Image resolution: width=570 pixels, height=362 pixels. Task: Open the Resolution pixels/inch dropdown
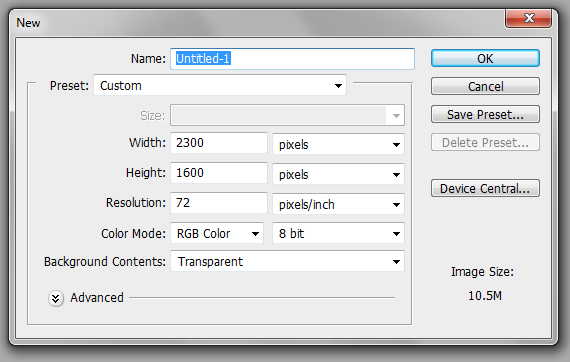(x=338, y=205)
